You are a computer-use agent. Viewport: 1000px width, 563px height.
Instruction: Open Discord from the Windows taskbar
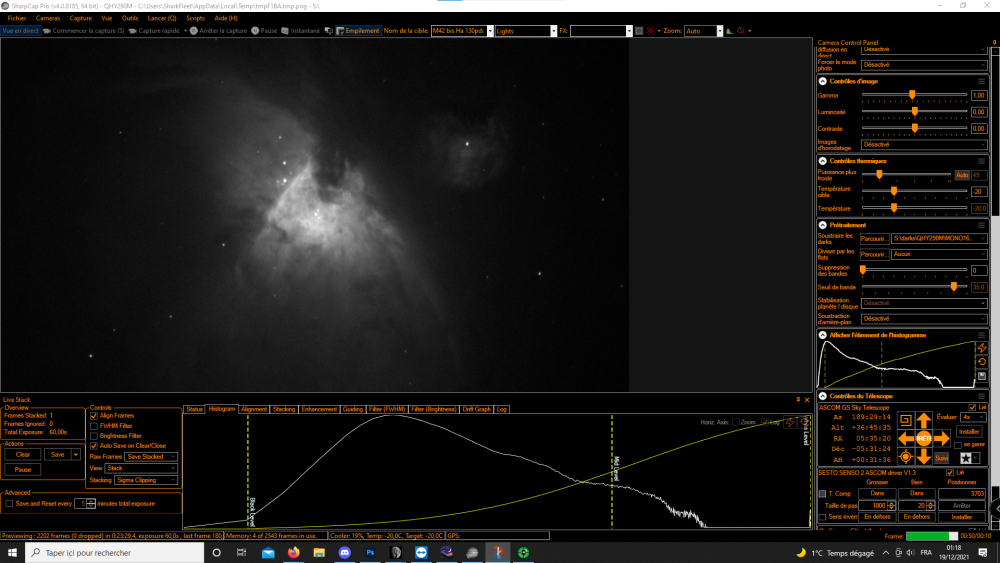[x=344, y=553]
